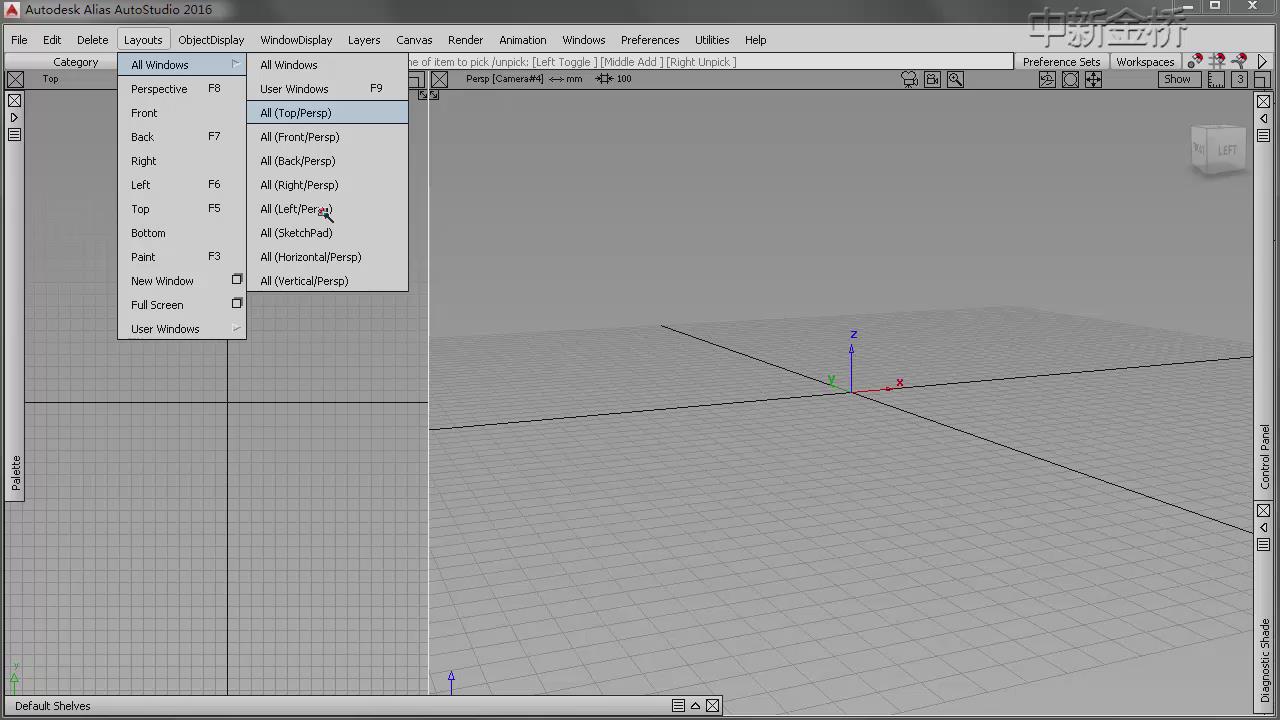
Task: Open the Utilities menu
Action: click(712, 40)
